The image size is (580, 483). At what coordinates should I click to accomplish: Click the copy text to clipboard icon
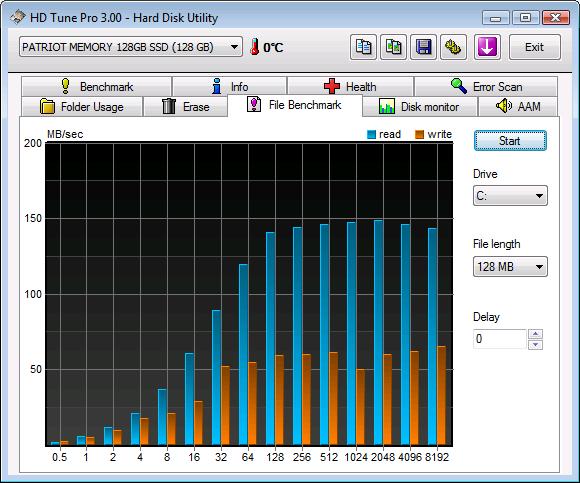point(363,47)
